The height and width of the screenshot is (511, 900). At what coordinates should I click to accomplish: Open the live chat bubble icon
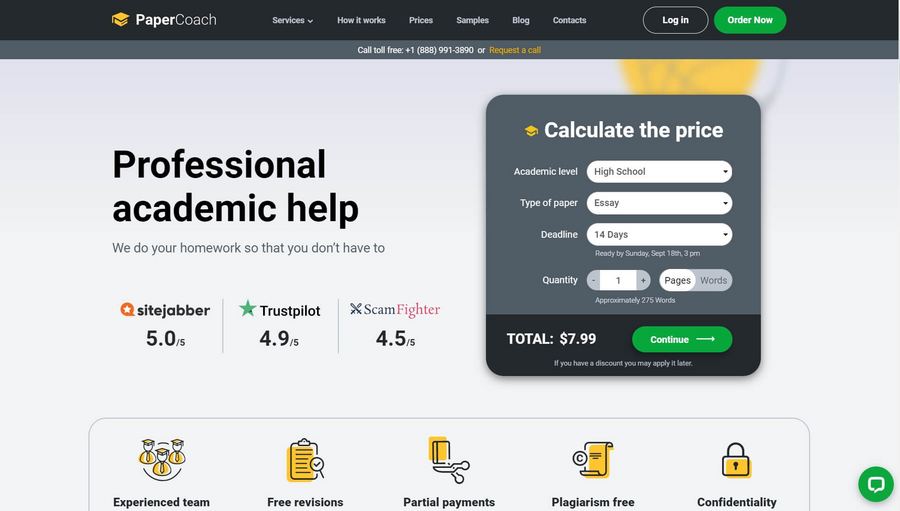(x=875, y=484)
